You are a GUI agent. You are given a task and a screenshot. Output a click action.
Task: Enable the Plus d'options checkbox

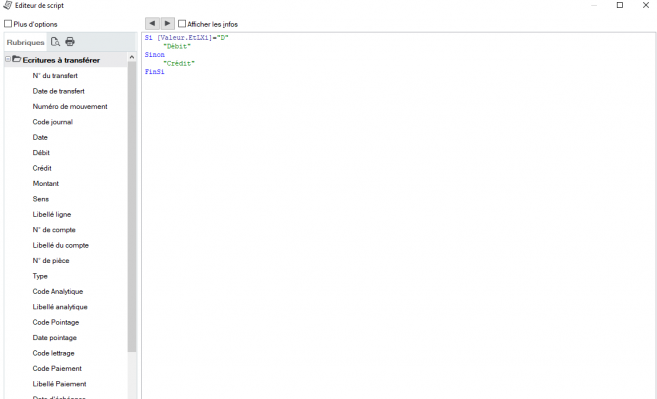(x=8, y=23)
